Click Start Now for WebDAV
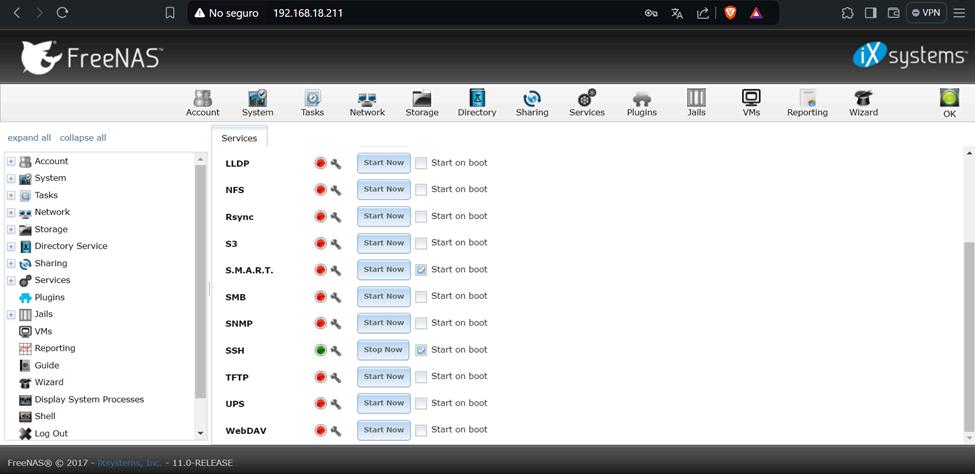 (384, 430)
